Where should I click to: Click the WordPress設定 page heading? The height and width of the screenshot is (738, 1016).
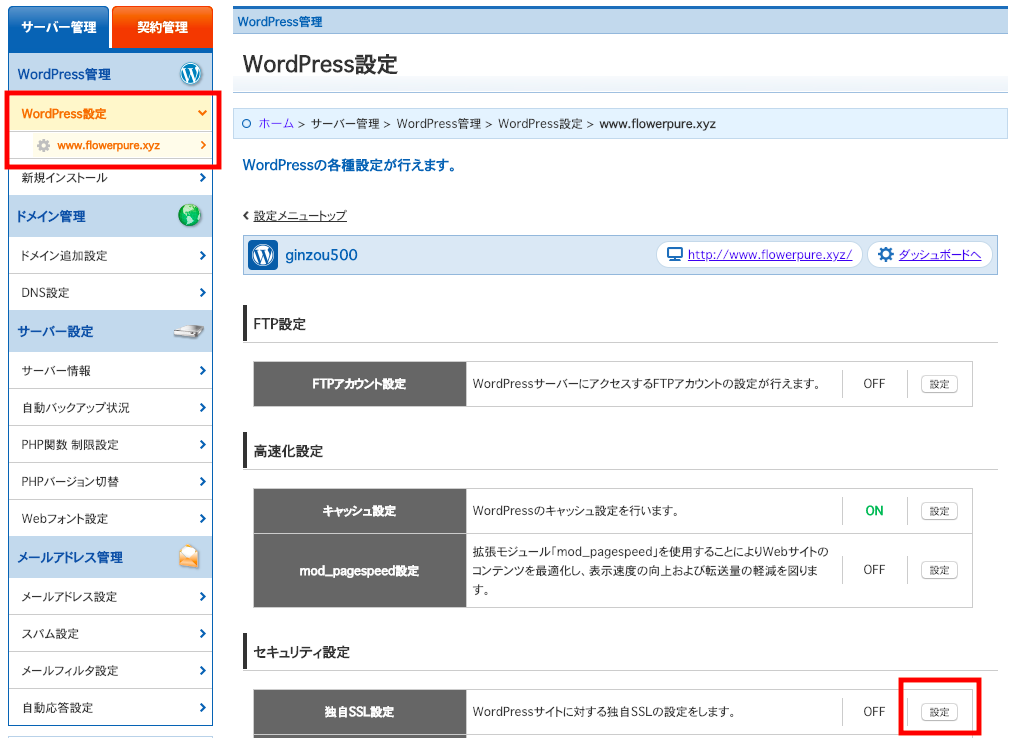click(320, 64)
